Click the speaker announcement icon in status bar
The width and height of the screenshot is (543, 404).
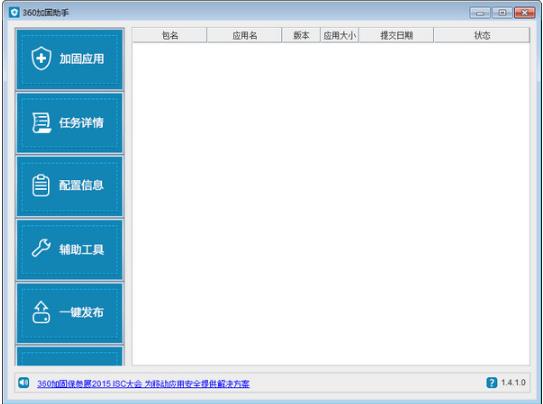click(24, 383)
